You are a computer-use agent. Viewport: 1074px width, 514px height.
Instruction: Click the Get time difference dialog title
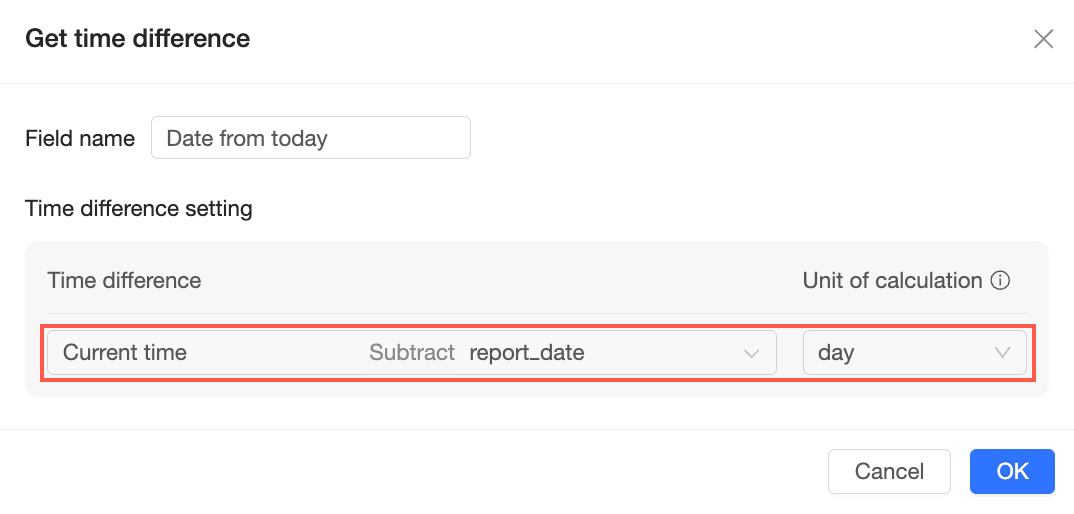click(137, 39)
